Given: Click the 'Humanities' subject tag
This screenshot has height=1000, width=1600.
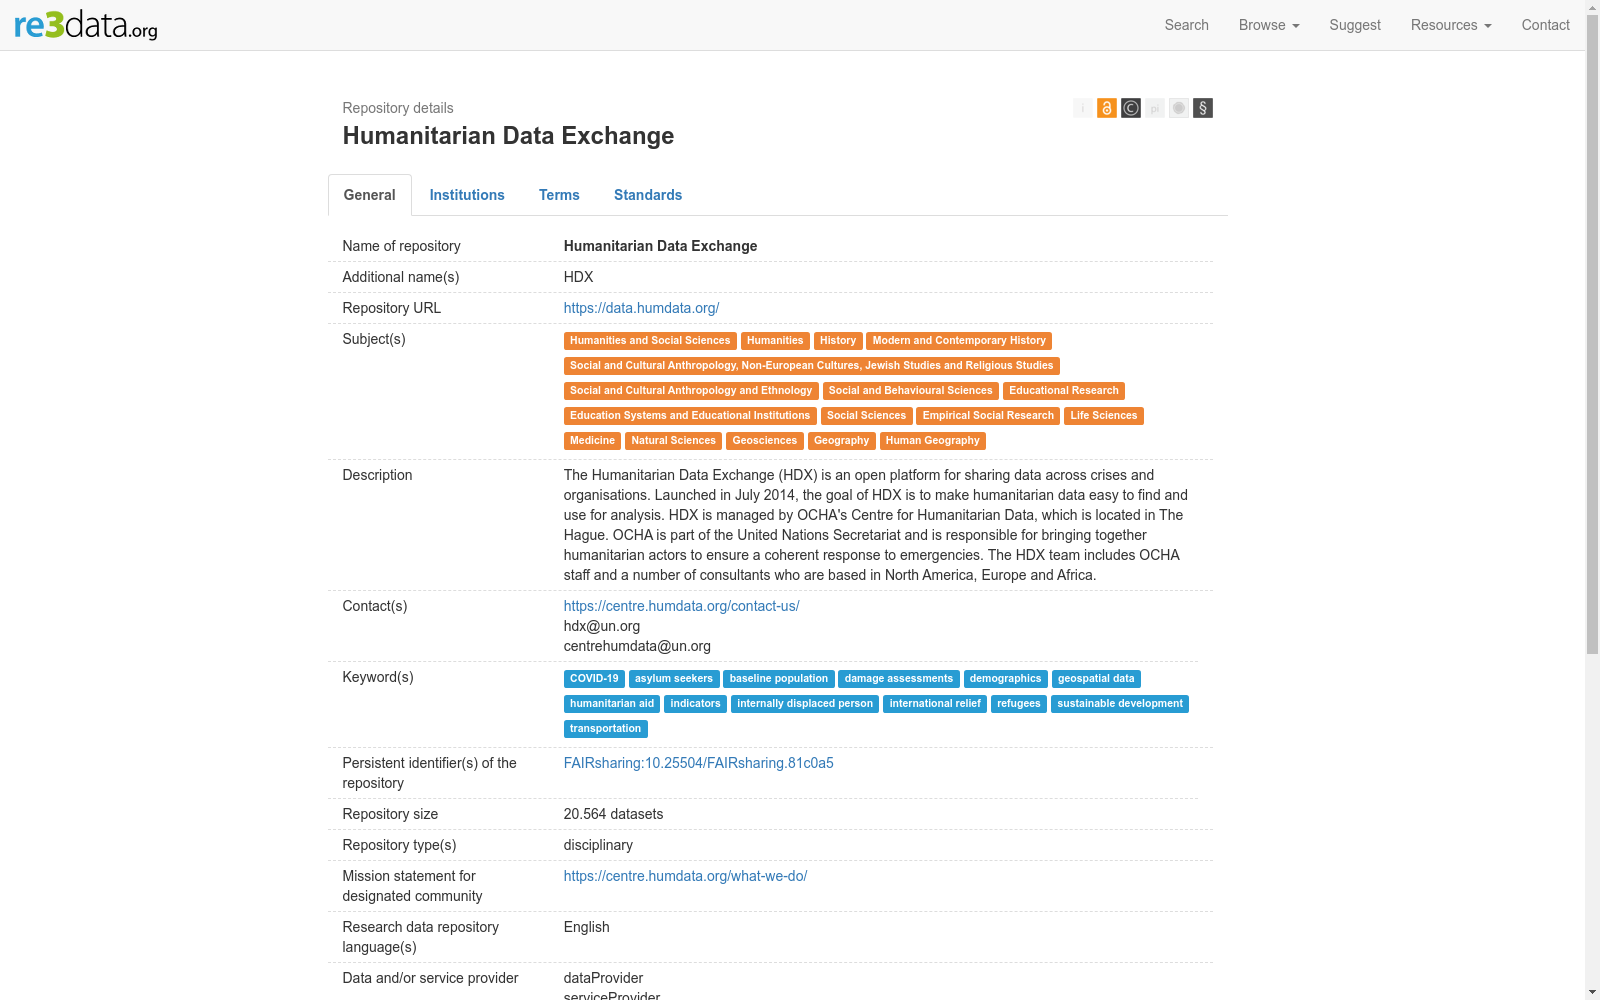Looking at the screenshot, I should (x=775, y=341).
